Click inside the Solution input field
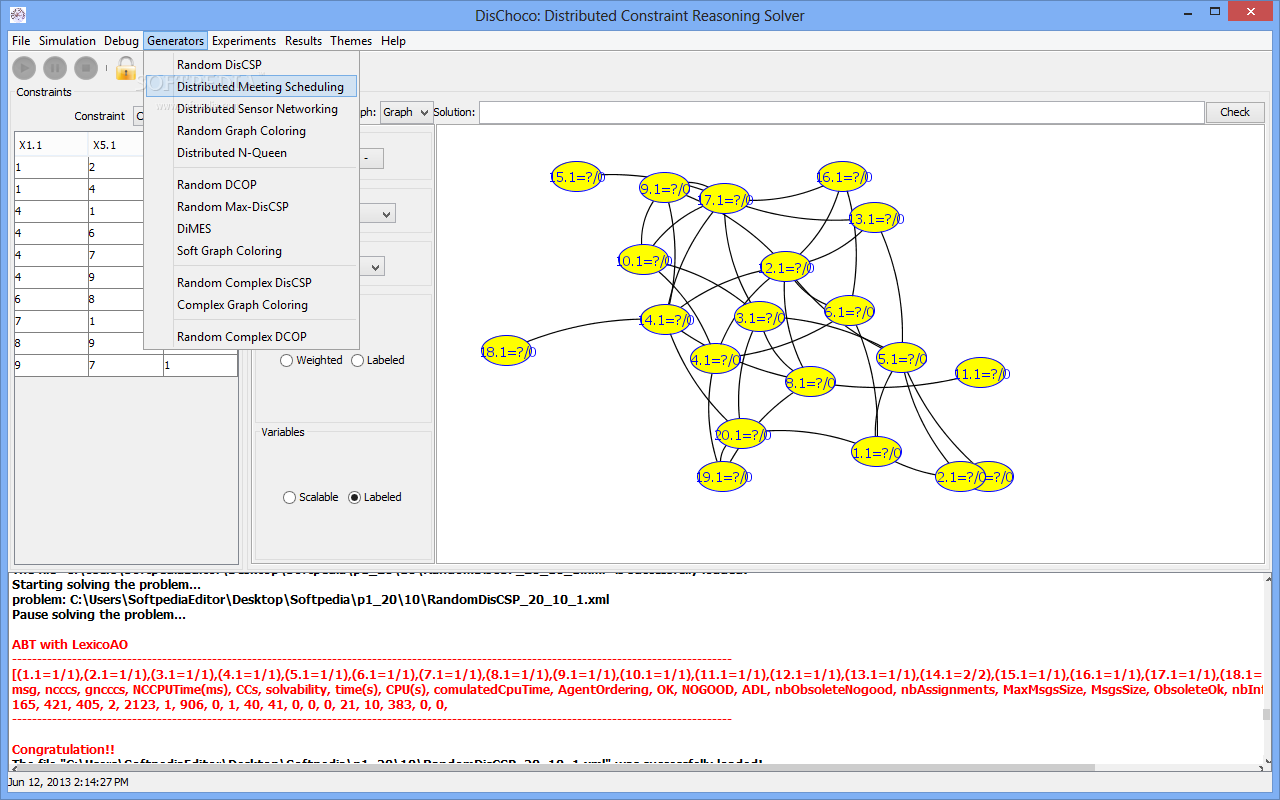Screen dimensions: 1280x800 [841, 112]
